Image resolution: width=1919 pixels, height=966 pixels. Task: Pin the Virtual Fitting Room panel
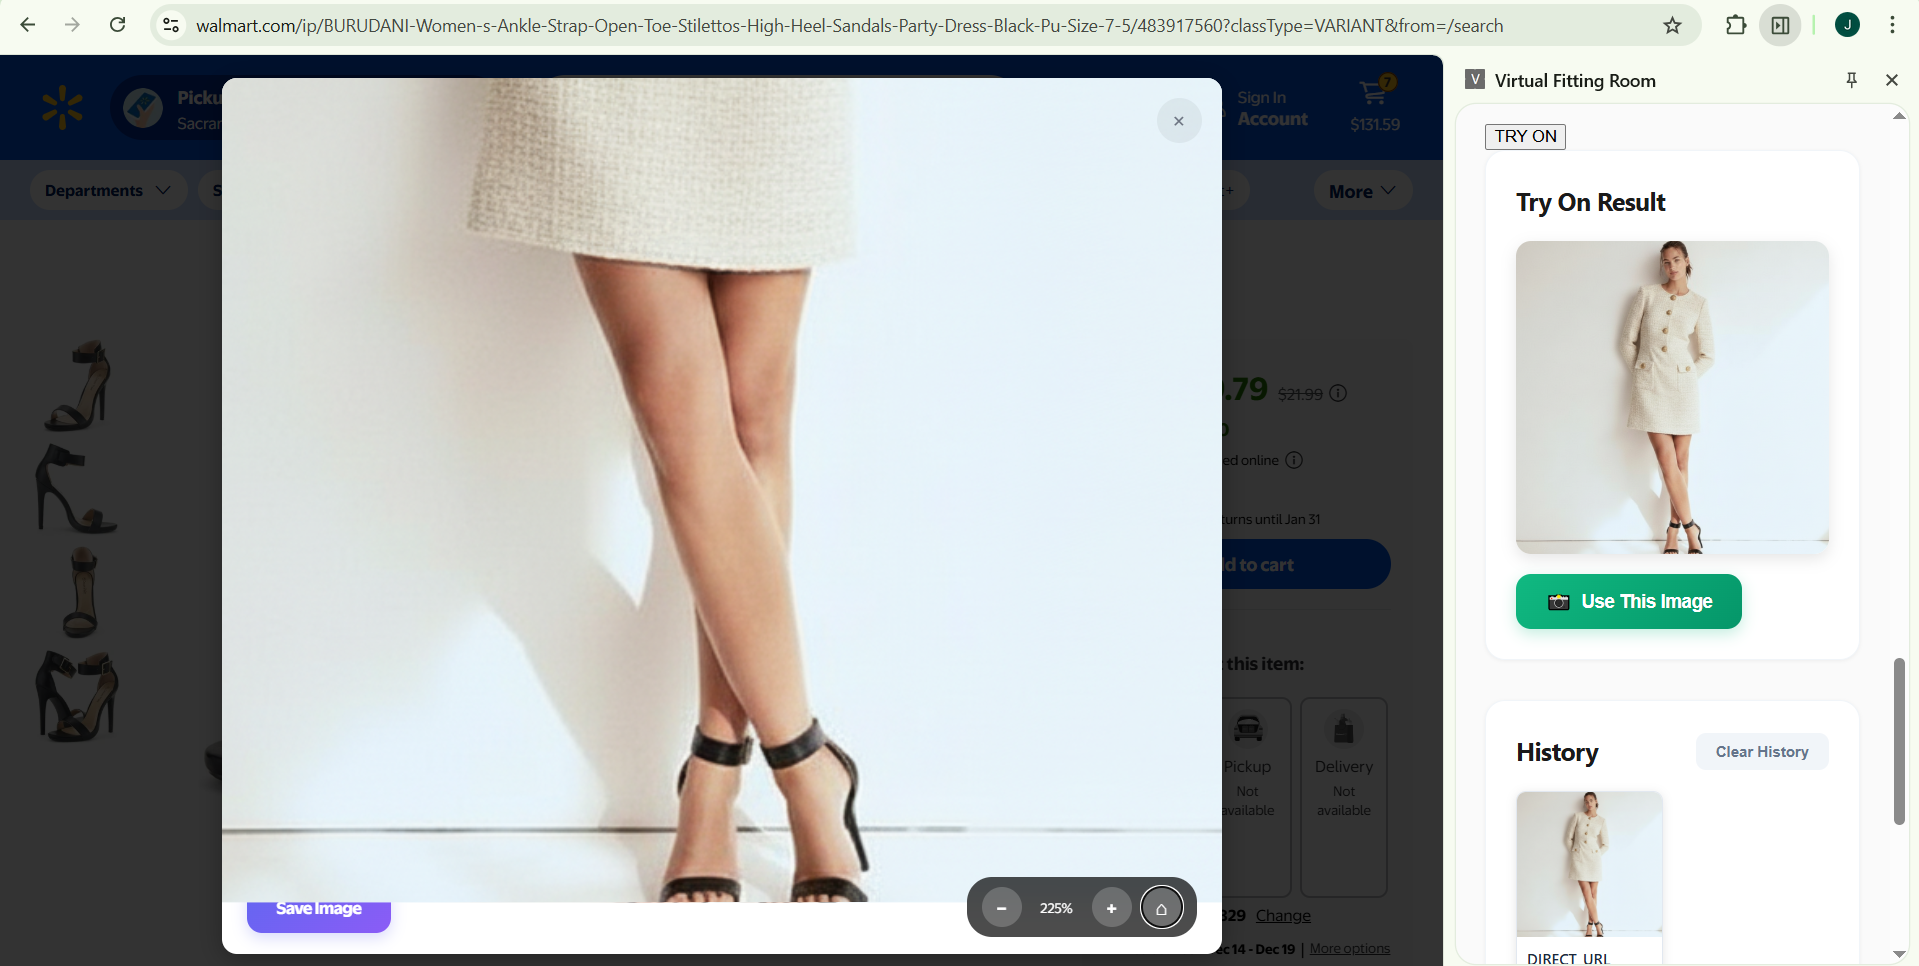pyautogui.click(x=1851, y=80)
